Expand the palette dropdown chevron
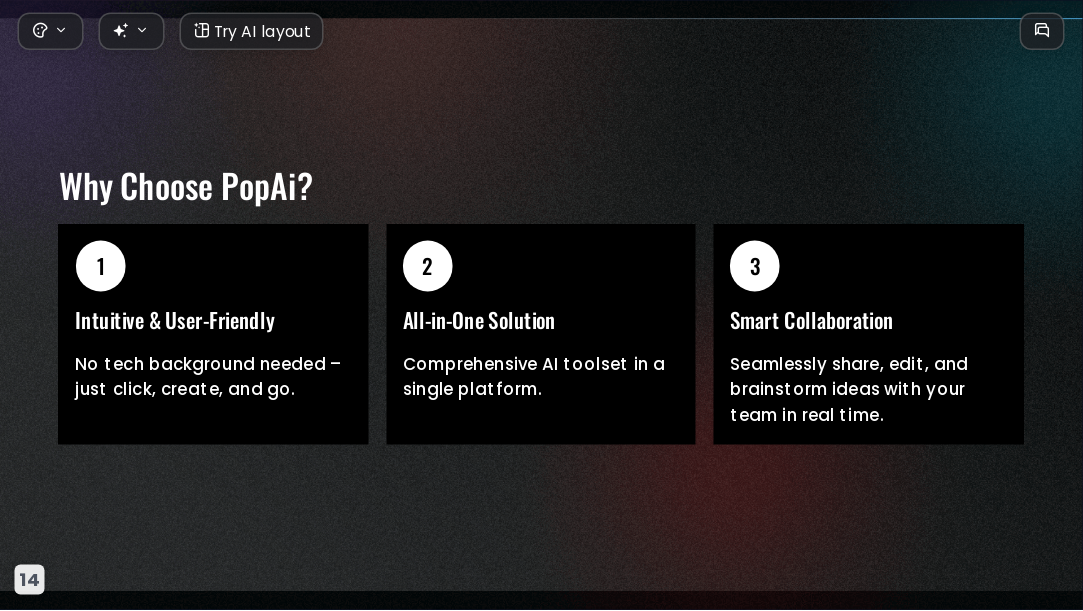 pos(61,30)
